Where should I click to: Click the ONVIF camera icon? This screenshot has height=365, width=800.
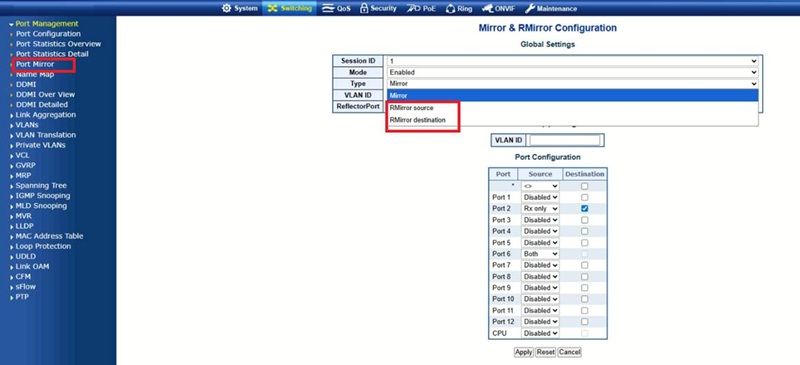pos(487,8)
